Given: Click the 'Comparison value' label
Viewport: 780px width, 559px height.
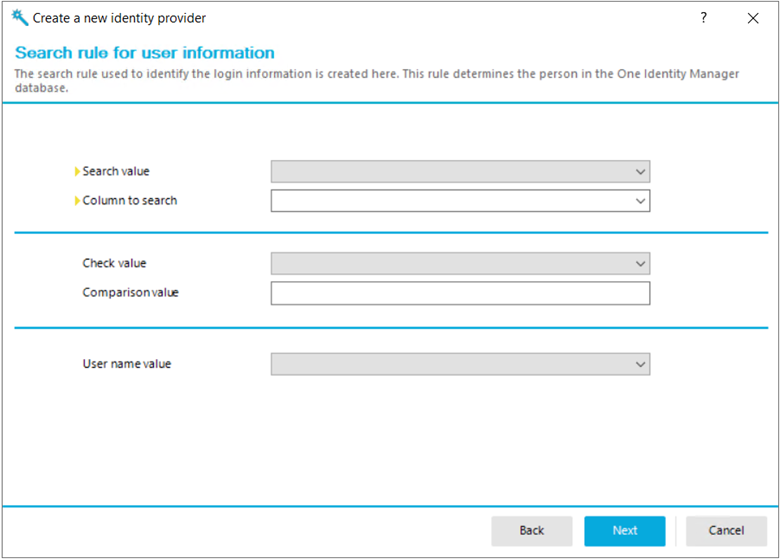Looking at the screenshot, I should (130, 292).
